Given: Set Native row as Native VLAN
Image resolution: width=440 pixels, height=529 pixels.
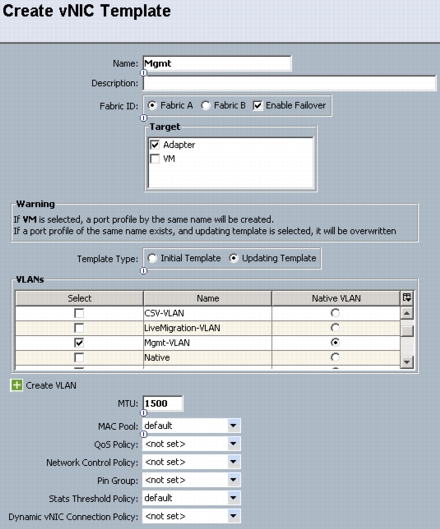Looking at the screenshot, I should (335, 357).
